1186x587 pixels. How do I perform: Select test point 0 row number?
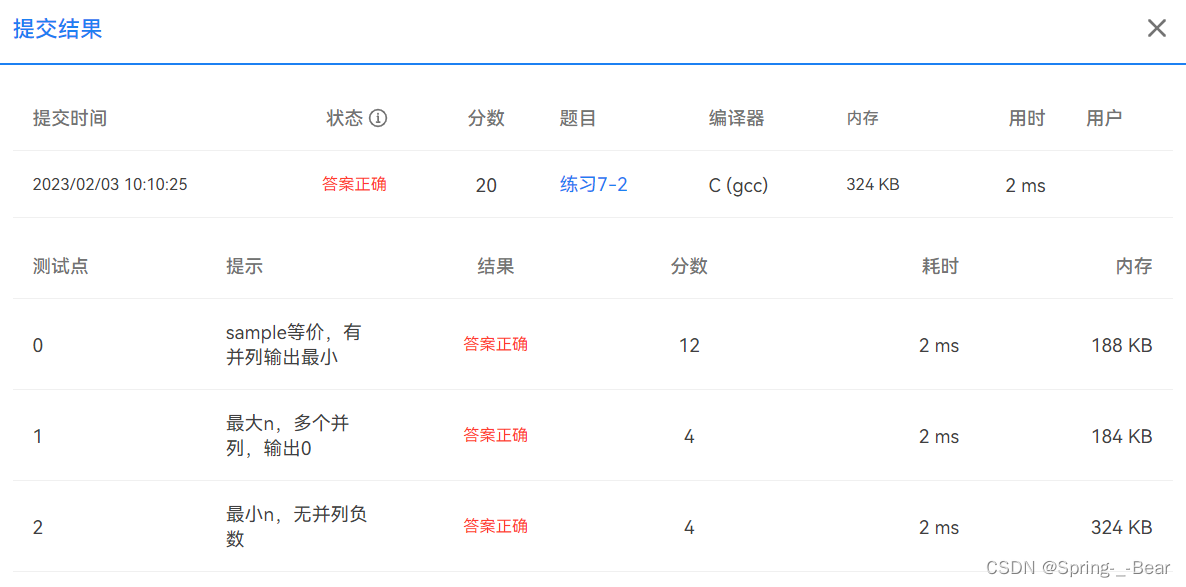click(x=38, y=346)
